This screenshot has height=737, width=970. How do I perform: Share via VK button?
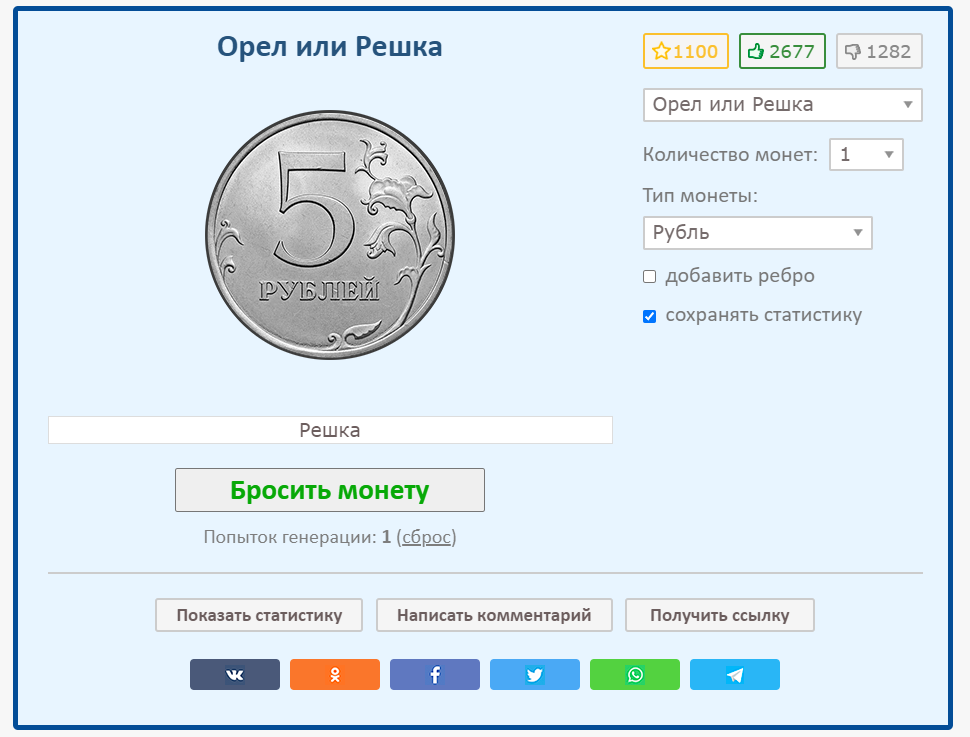click(235, 675)
